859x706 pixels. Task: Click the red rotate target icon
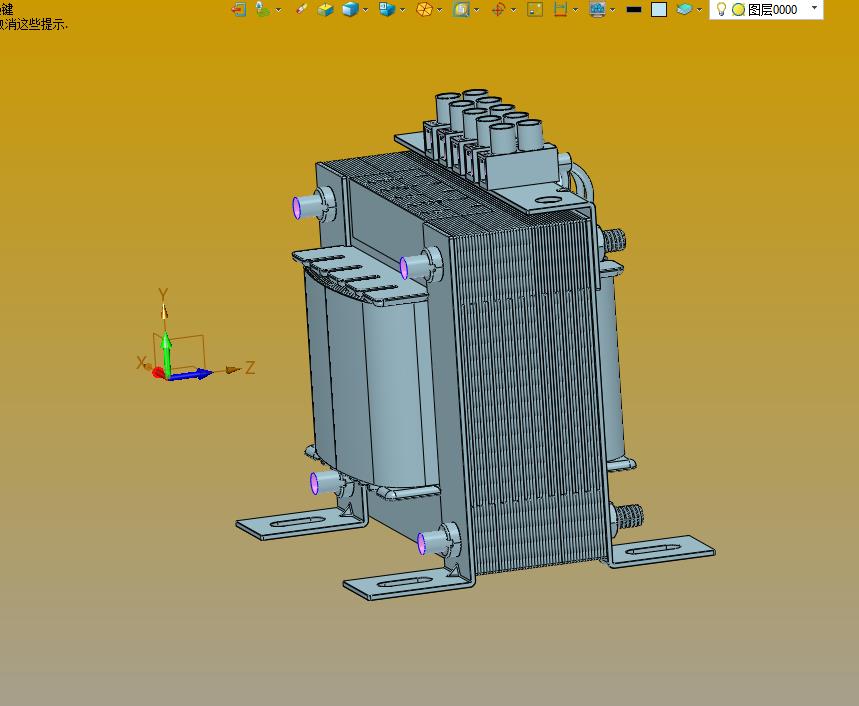(498, 9)
